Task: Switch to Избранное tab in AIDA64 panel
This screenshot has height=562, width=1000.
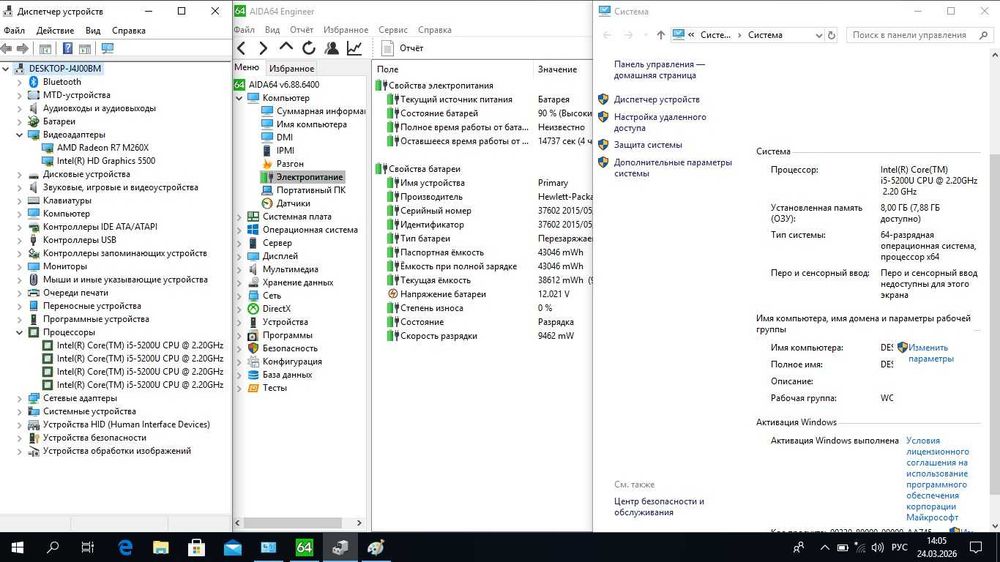Action: [x=291, y=68]
